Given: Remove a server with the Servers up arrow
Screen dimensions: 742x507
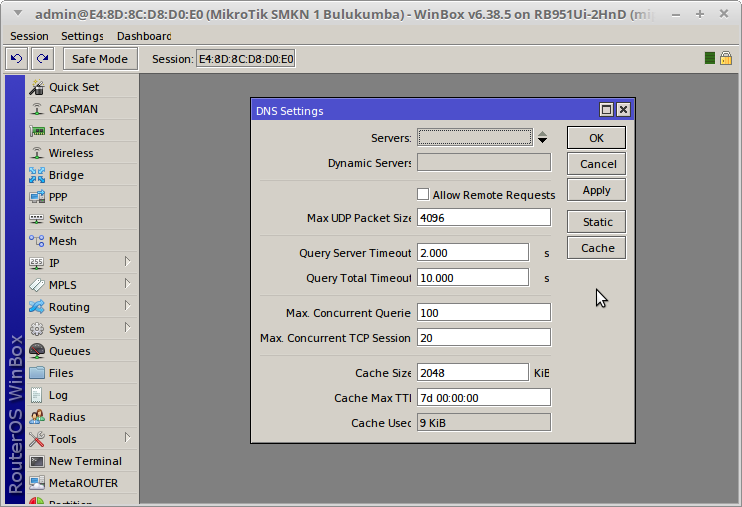Looking at the screenshot, I should [542, 134].
